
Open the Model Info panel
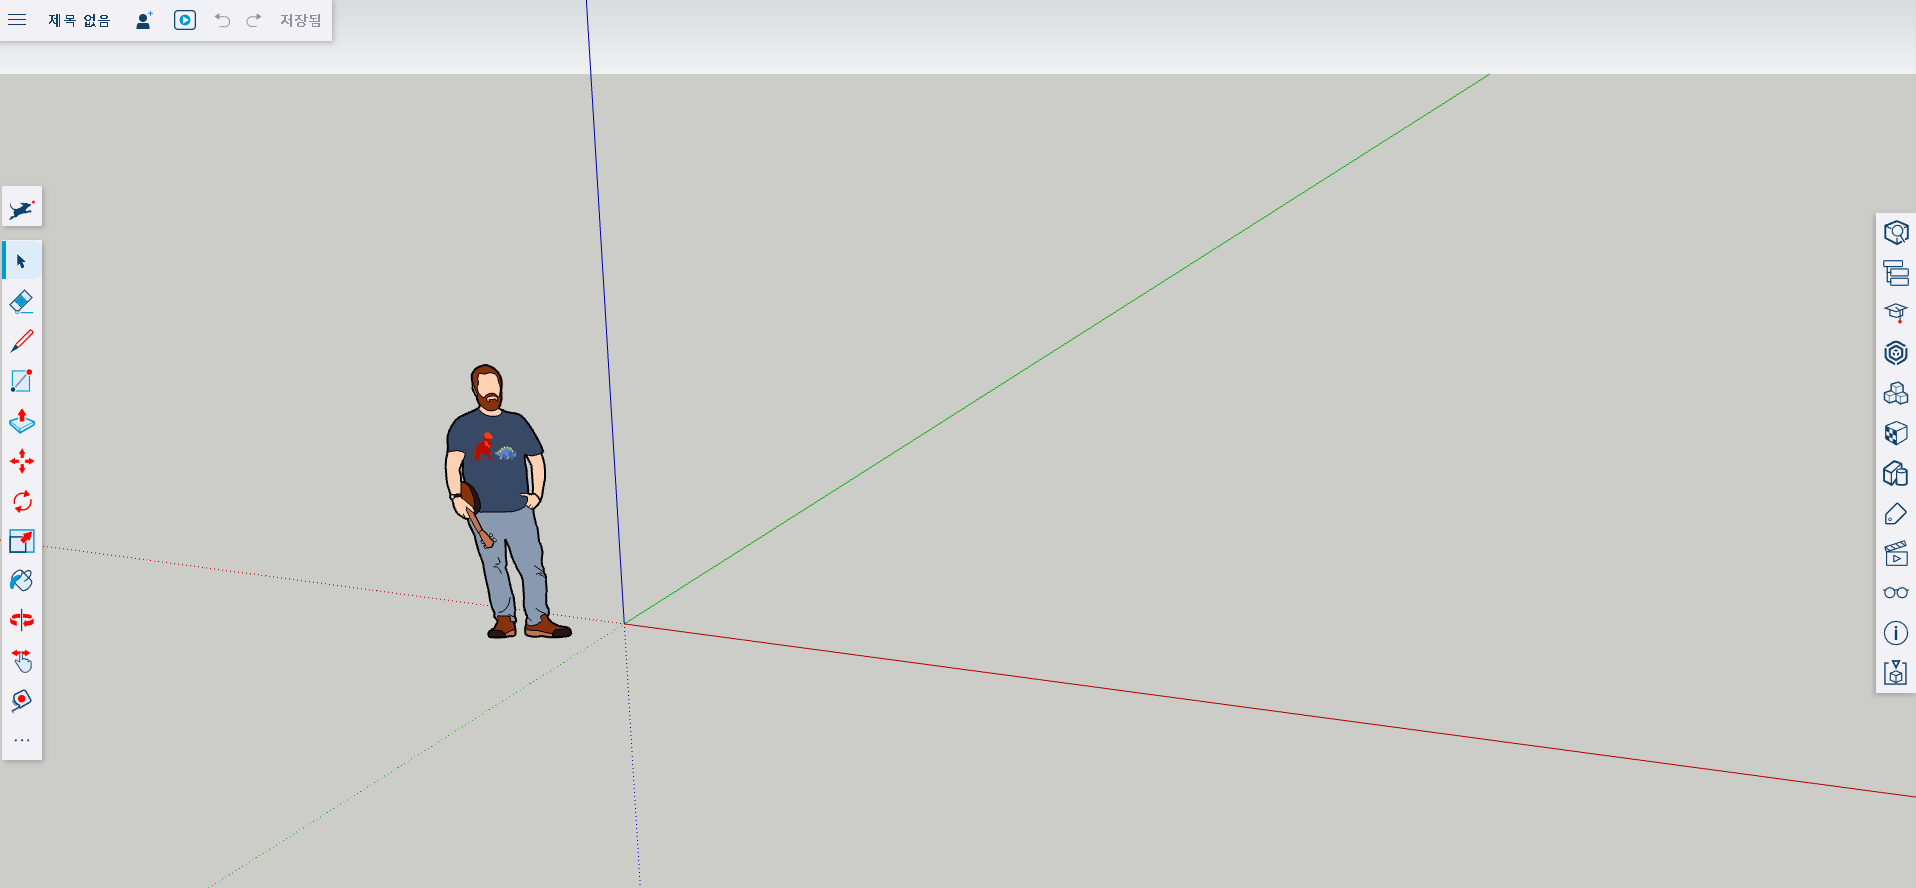[1896, 633]
